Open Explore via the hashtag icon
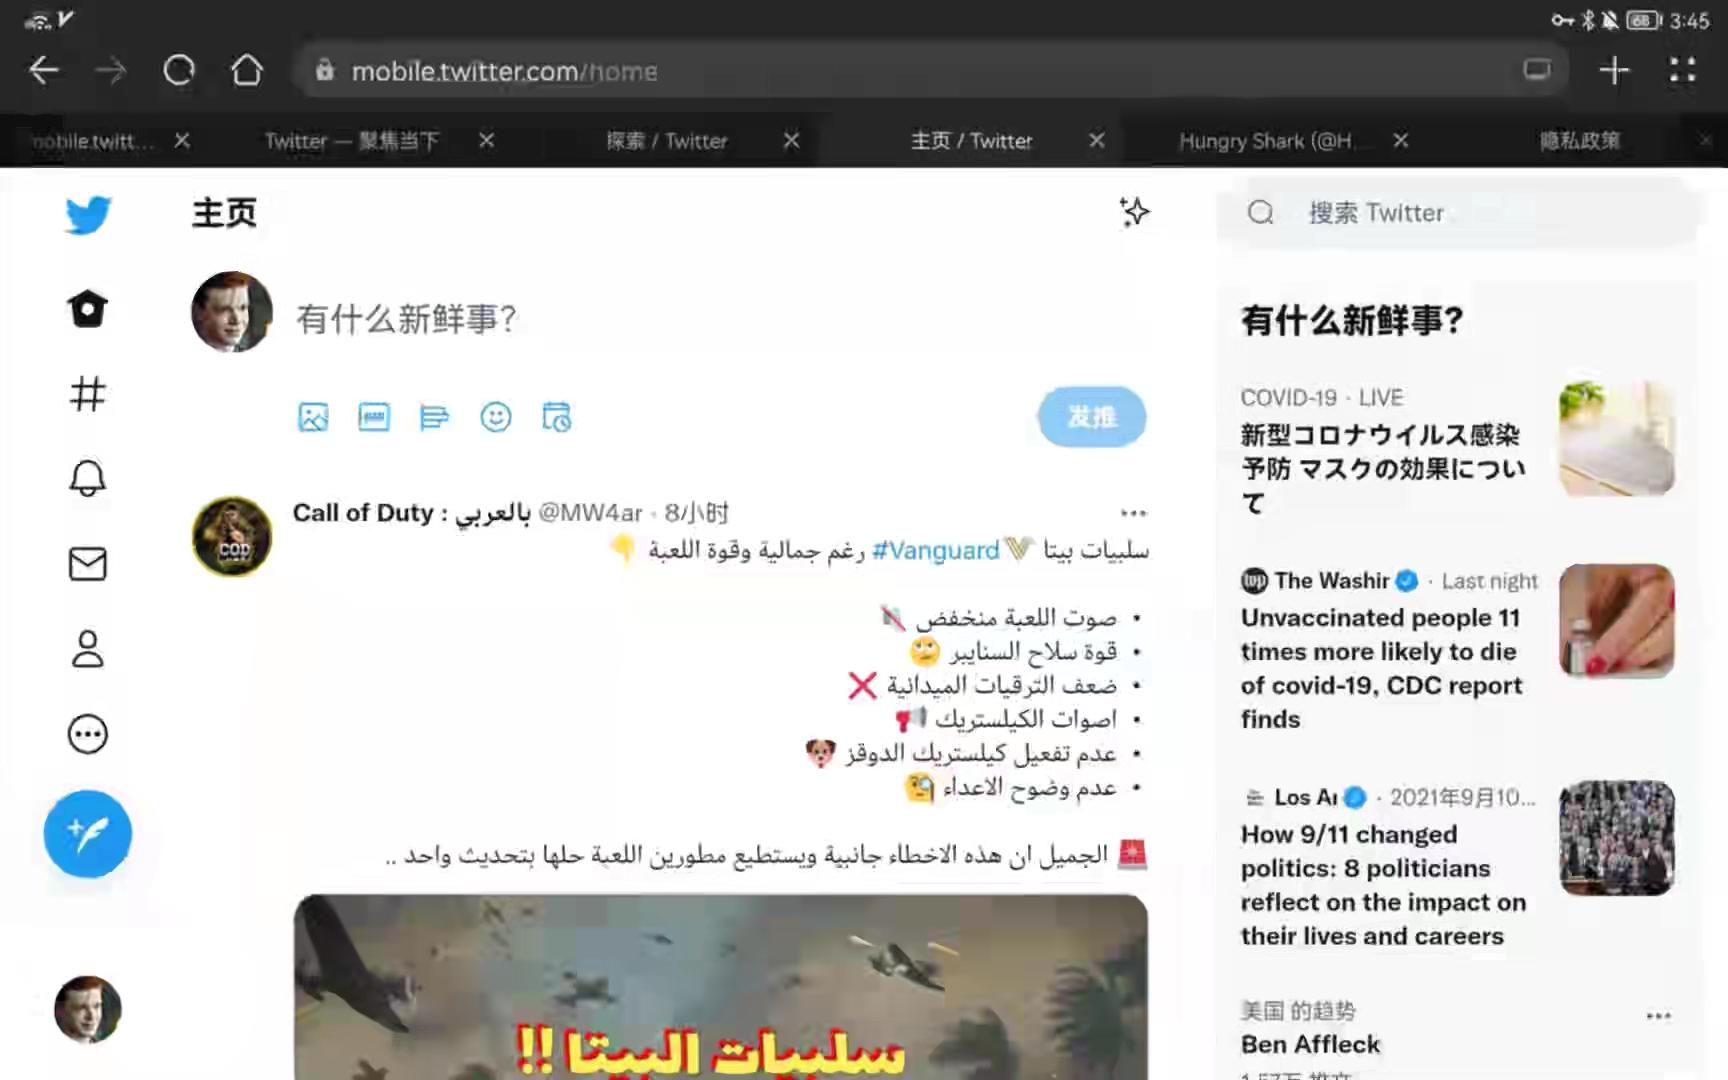This screenshot has height=1080, width=1728. [88, 394]
